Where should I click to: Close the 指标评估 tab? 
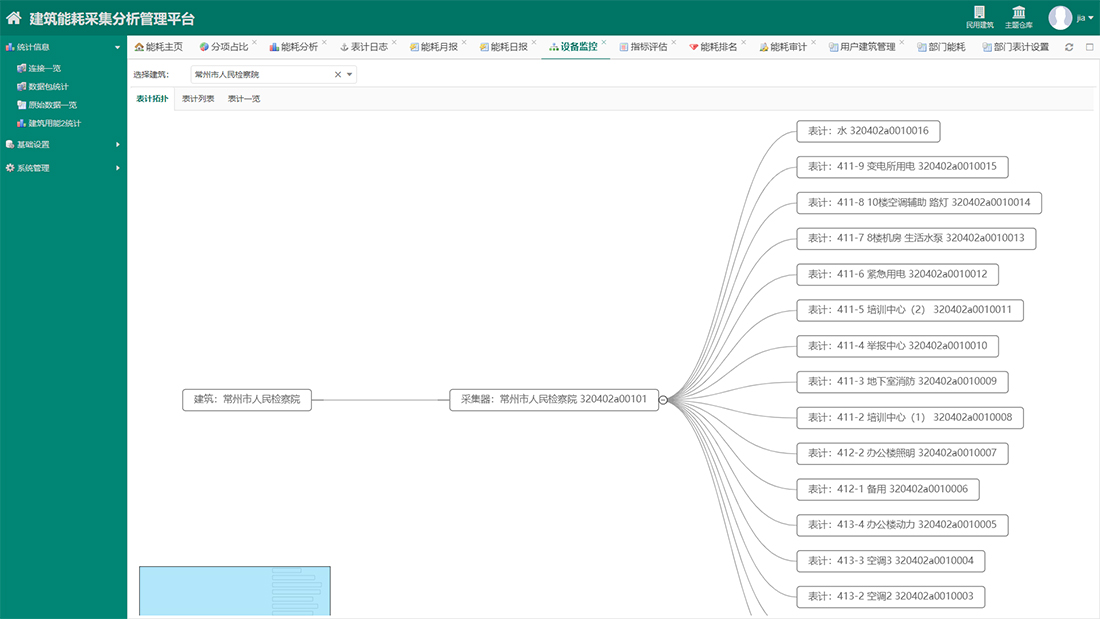(673, 42)
